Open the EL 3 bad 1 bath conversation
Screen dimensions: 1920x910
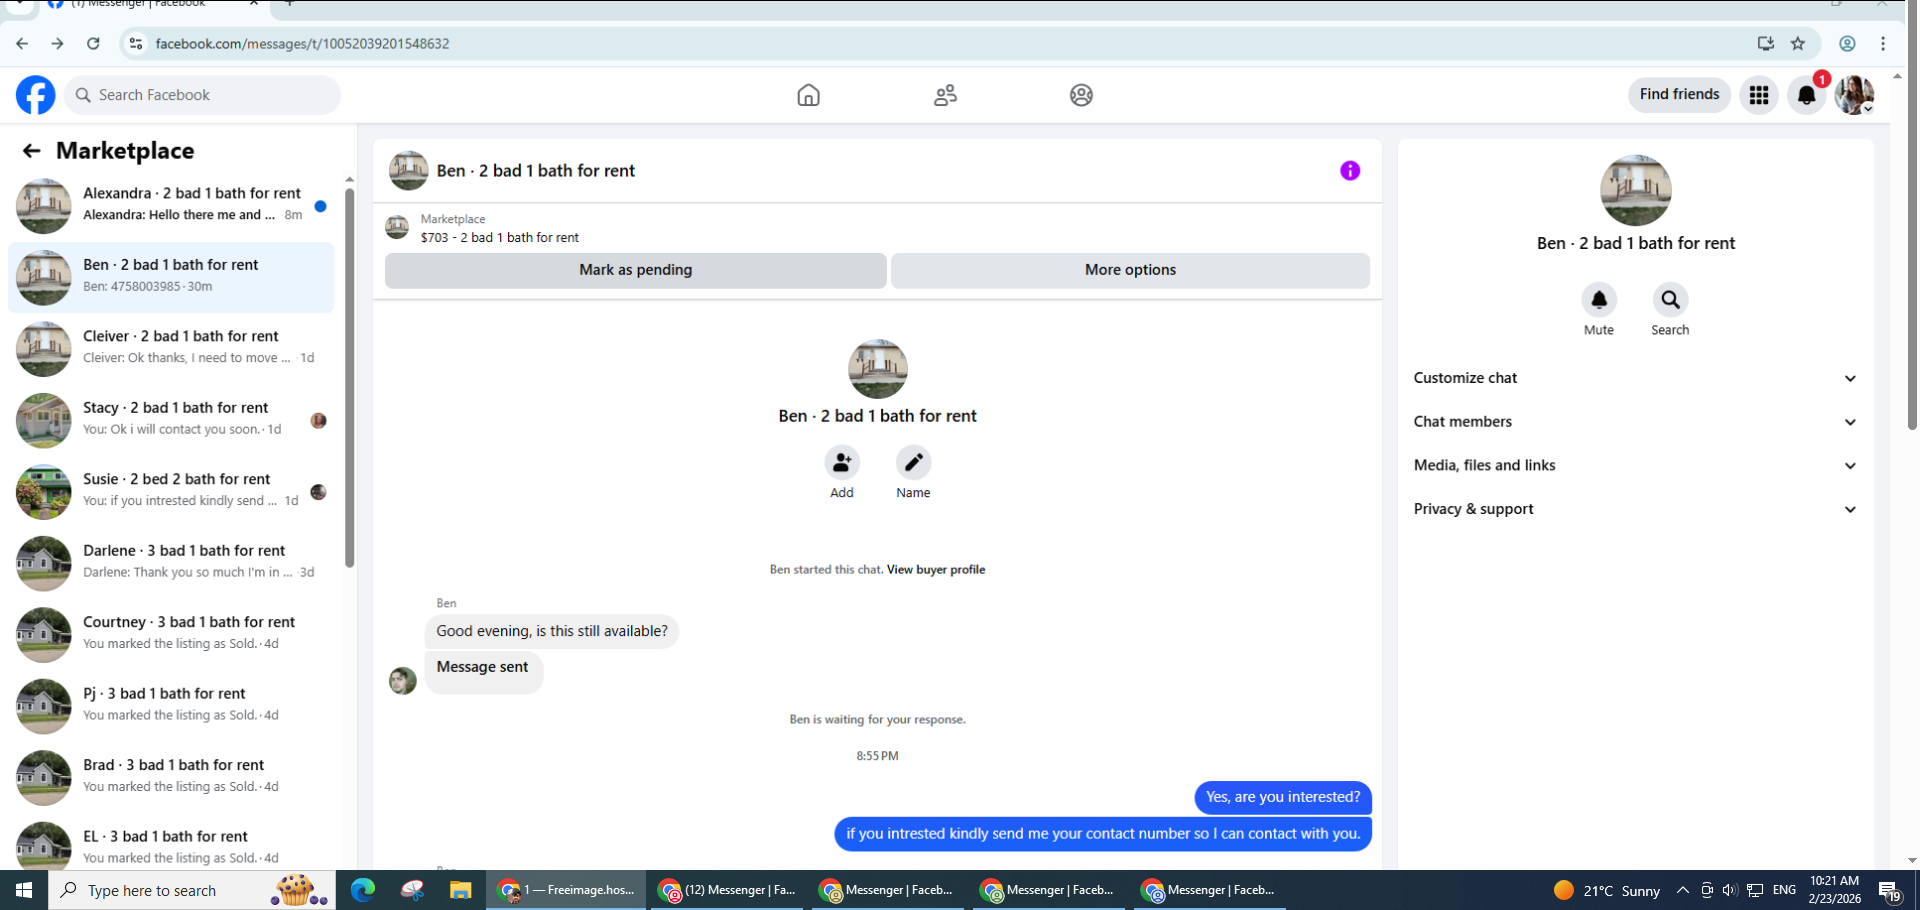tap(171, 845)
